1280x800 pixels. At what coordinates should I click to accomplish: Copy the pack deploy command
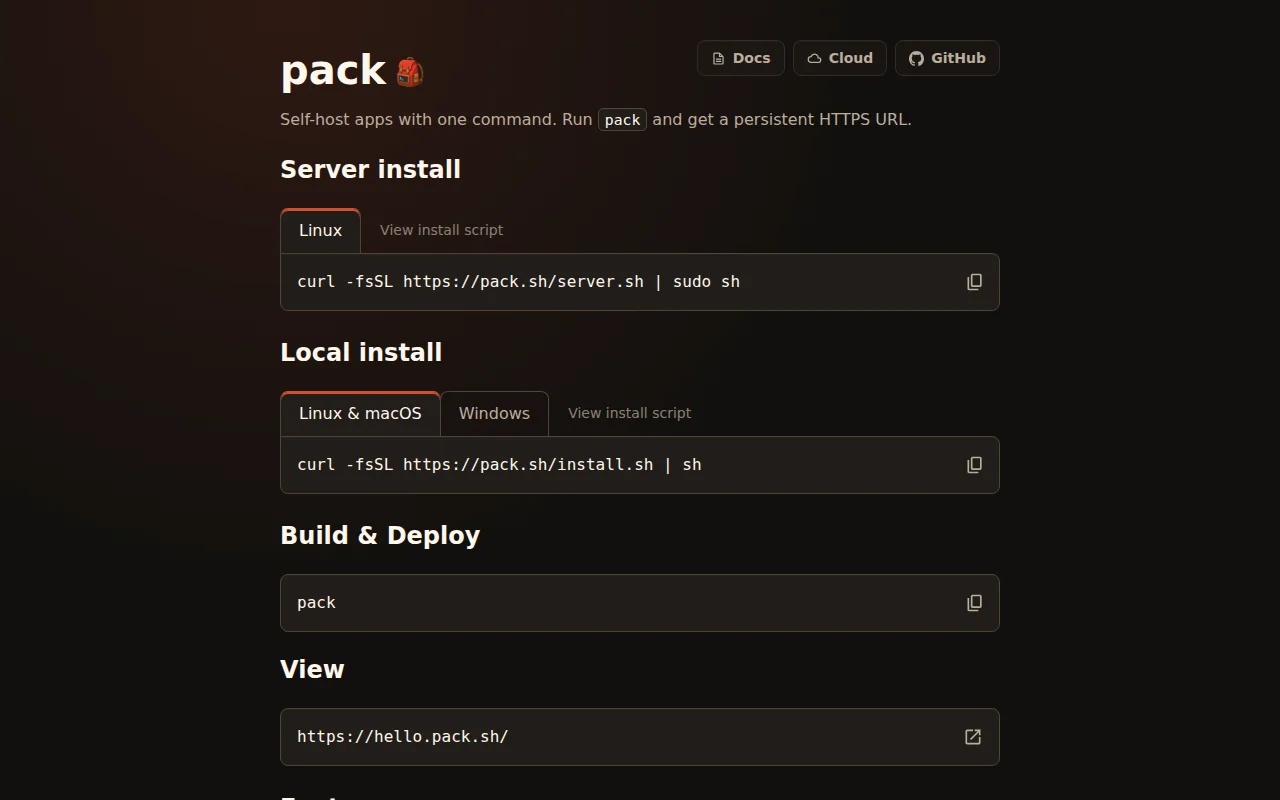point(974,603)
